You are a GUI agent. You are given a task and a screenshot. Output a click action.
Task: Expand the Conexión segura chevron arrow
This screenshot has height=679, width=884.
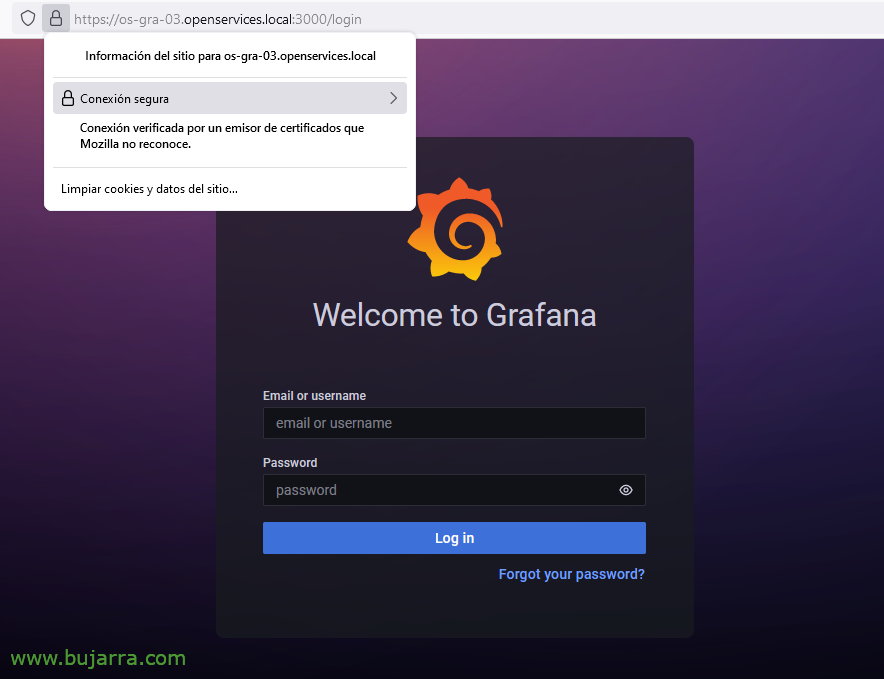pyautogui.click(x=394, y=98)
